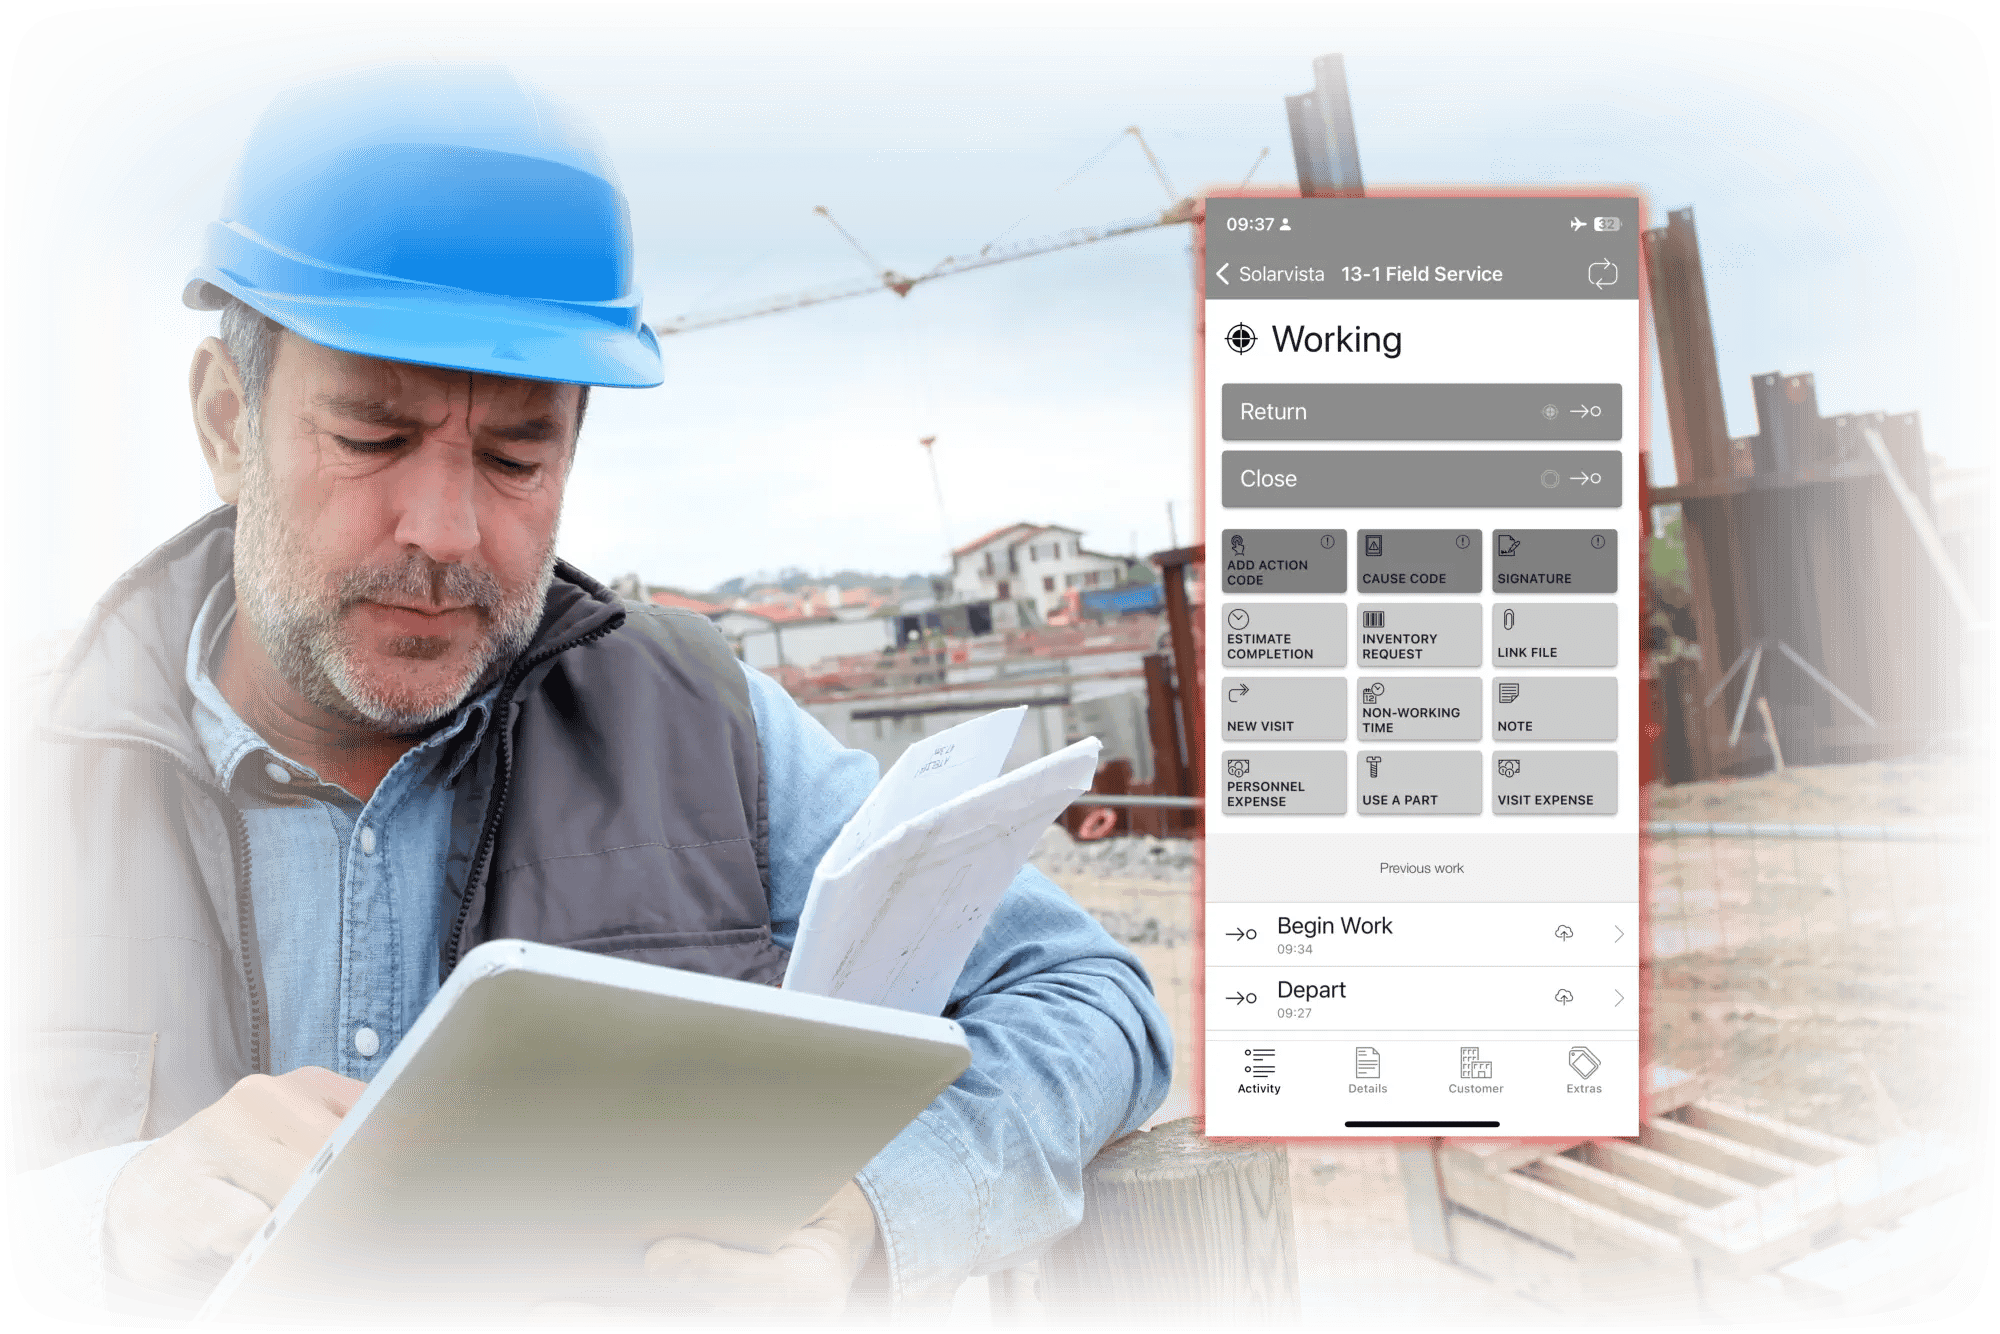Tap the sync refresh icon in header

click(x=1604, y=273)
